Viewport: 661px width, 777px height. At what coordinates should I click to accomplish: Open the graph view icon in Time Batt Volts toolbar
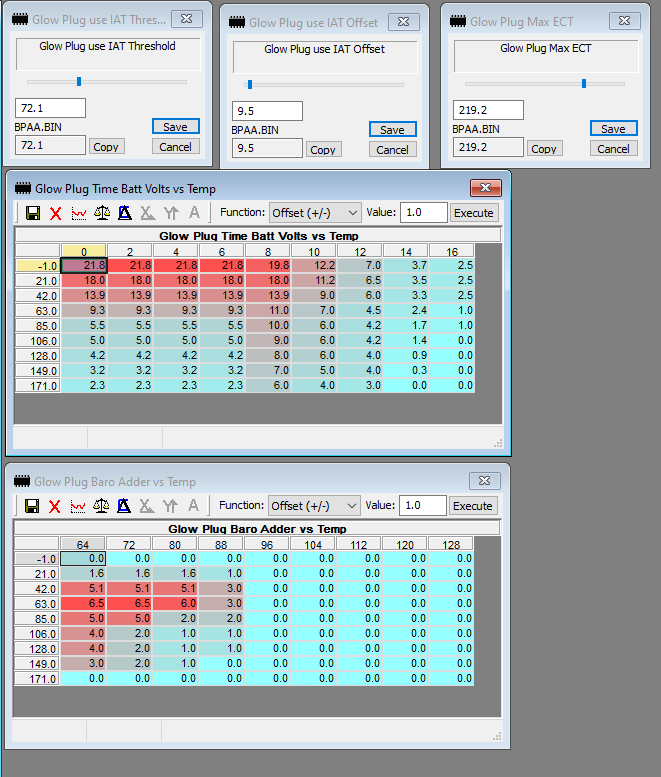tap(78, 213)
